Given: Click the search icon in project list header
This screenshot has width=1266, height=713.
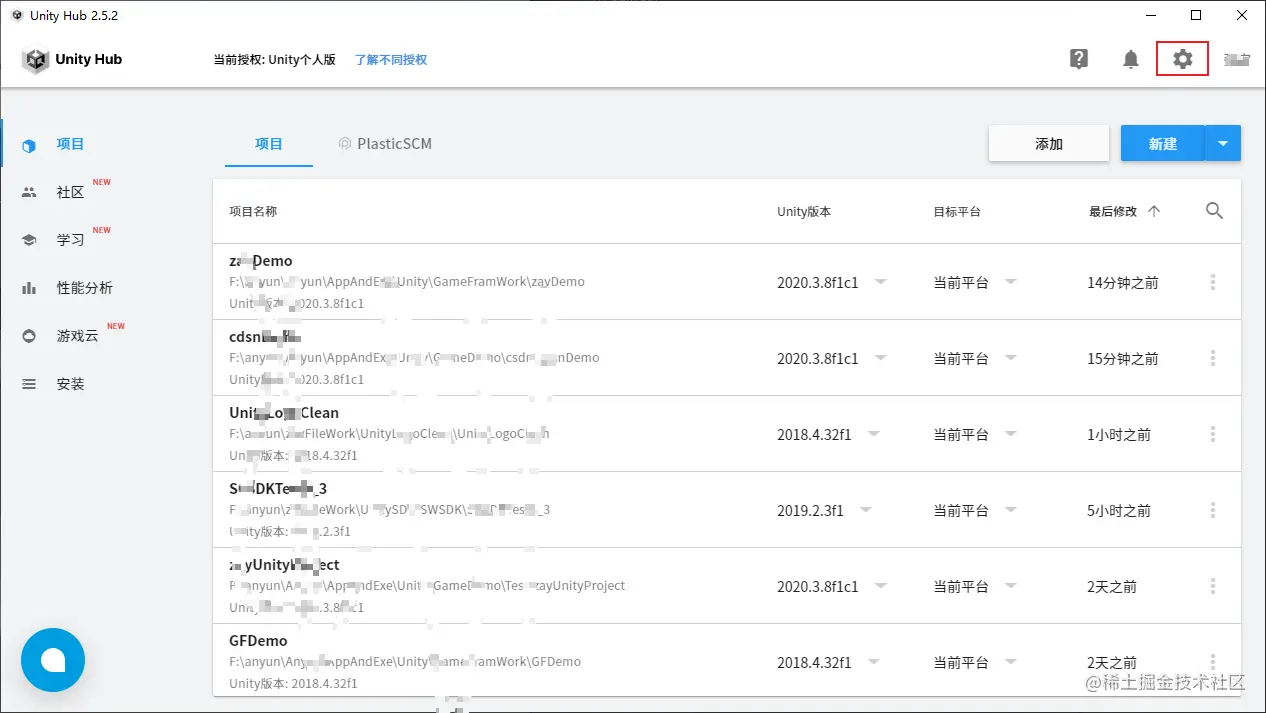Looking at the screenshot, I should point(1214,211).
